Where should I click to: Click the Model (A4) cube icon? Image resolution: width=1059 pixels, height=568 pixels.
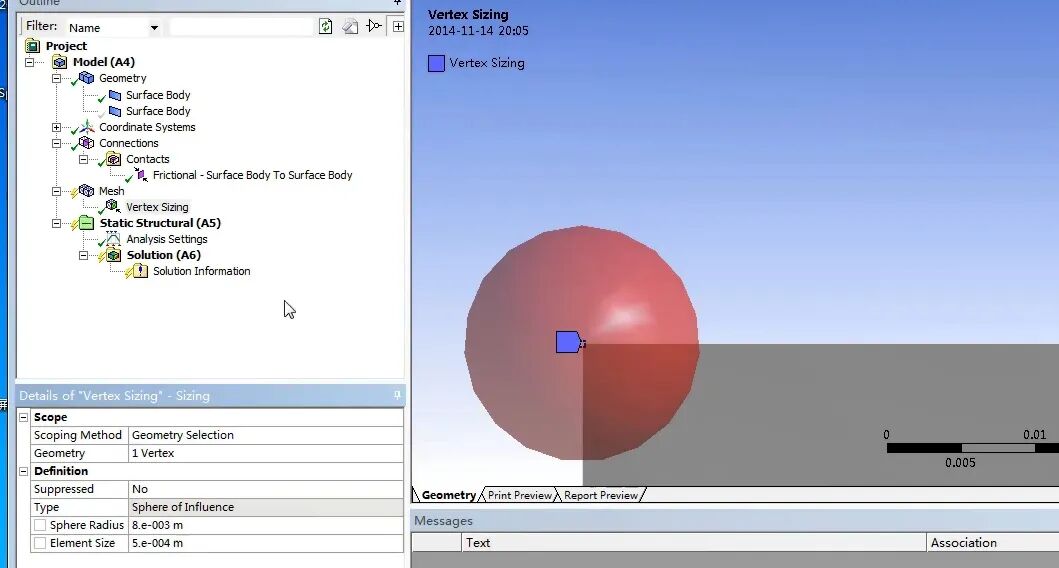[x=59, y=62]
